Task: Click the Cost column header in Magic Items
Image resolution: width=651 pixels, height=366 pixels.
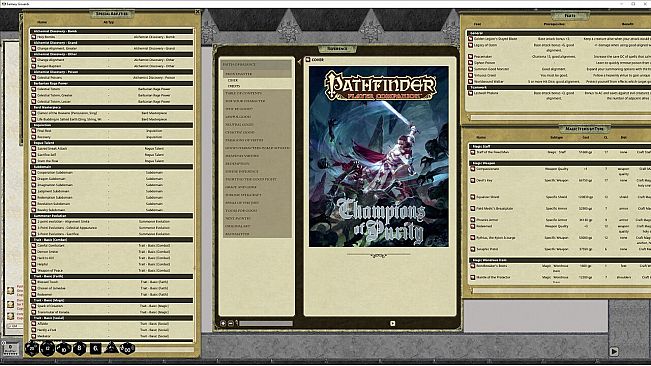Action: [x=586, y=137]
